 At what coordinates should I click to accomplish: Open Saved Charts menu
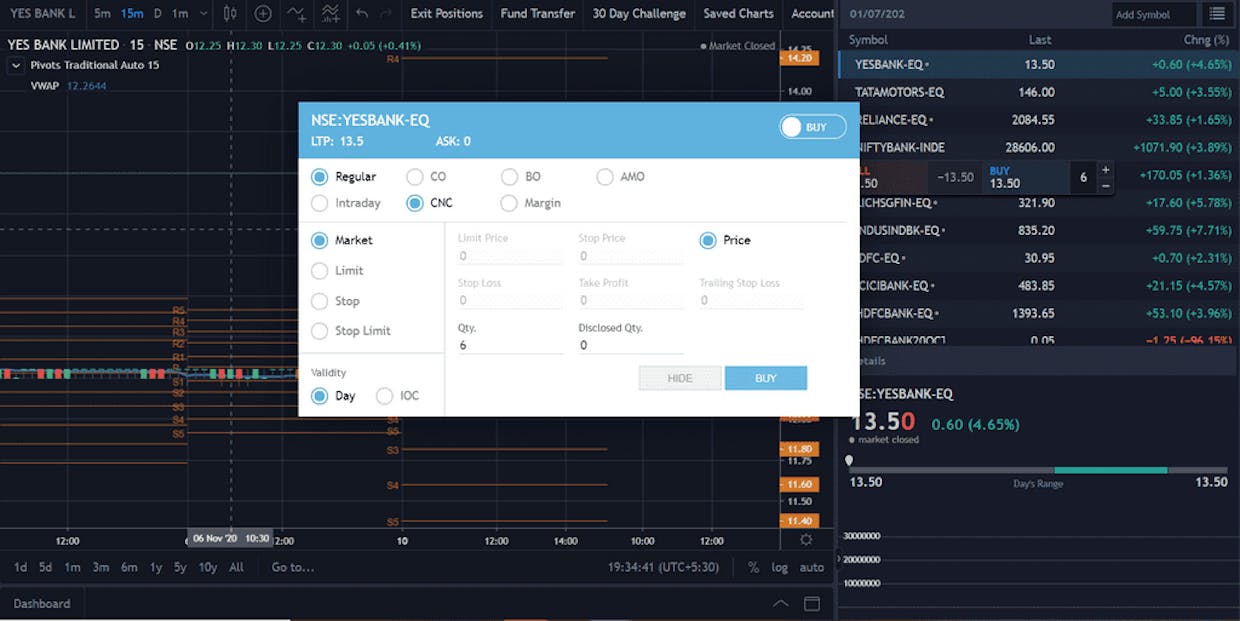(738, 14)
